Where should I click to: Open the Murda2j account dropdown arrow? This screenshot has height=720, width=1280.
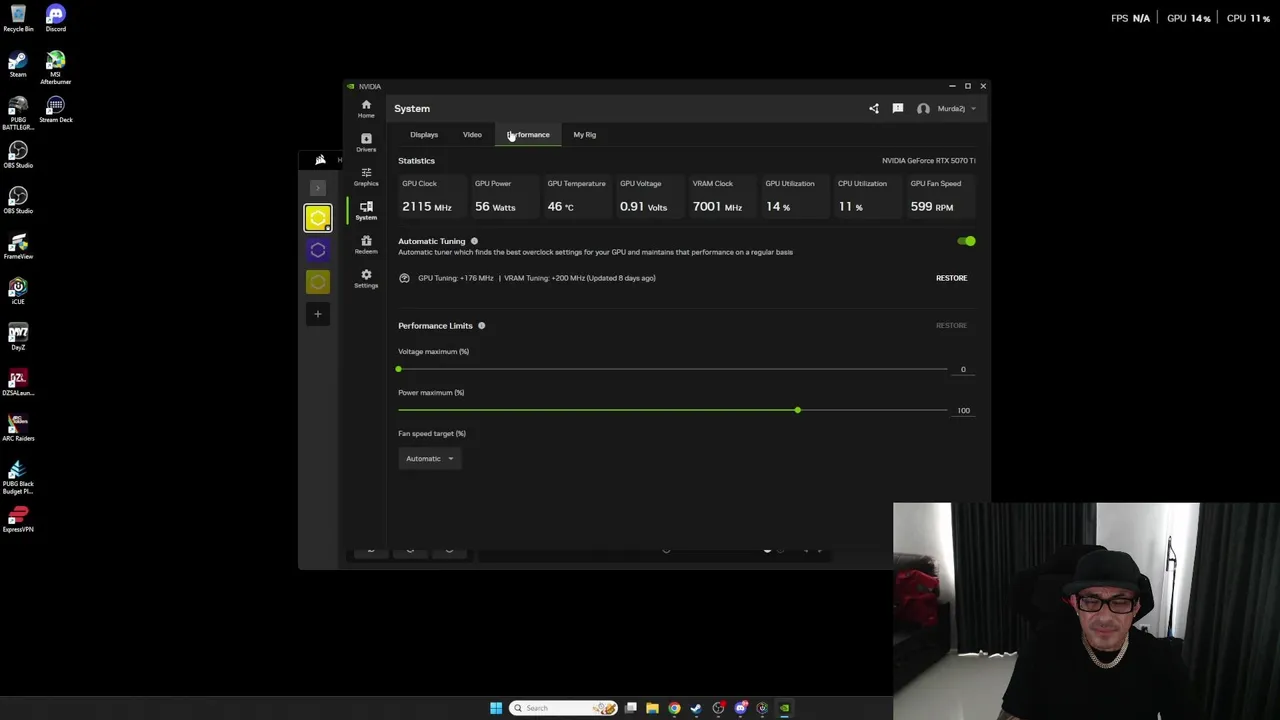click(x=973, y=108)
